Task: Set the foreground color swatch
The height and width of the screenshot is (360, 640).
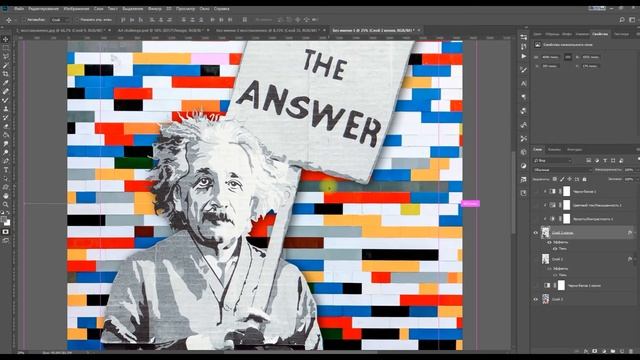Action: (x=4, y=219)
